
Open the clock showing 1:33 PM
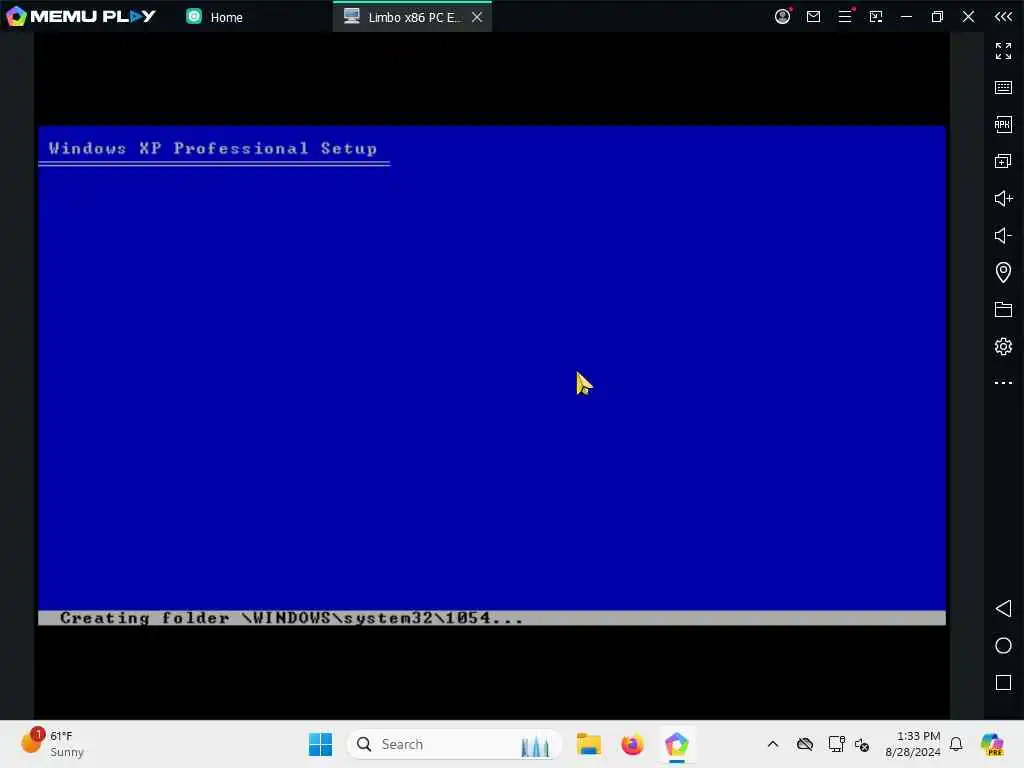(x=912, y=744)
